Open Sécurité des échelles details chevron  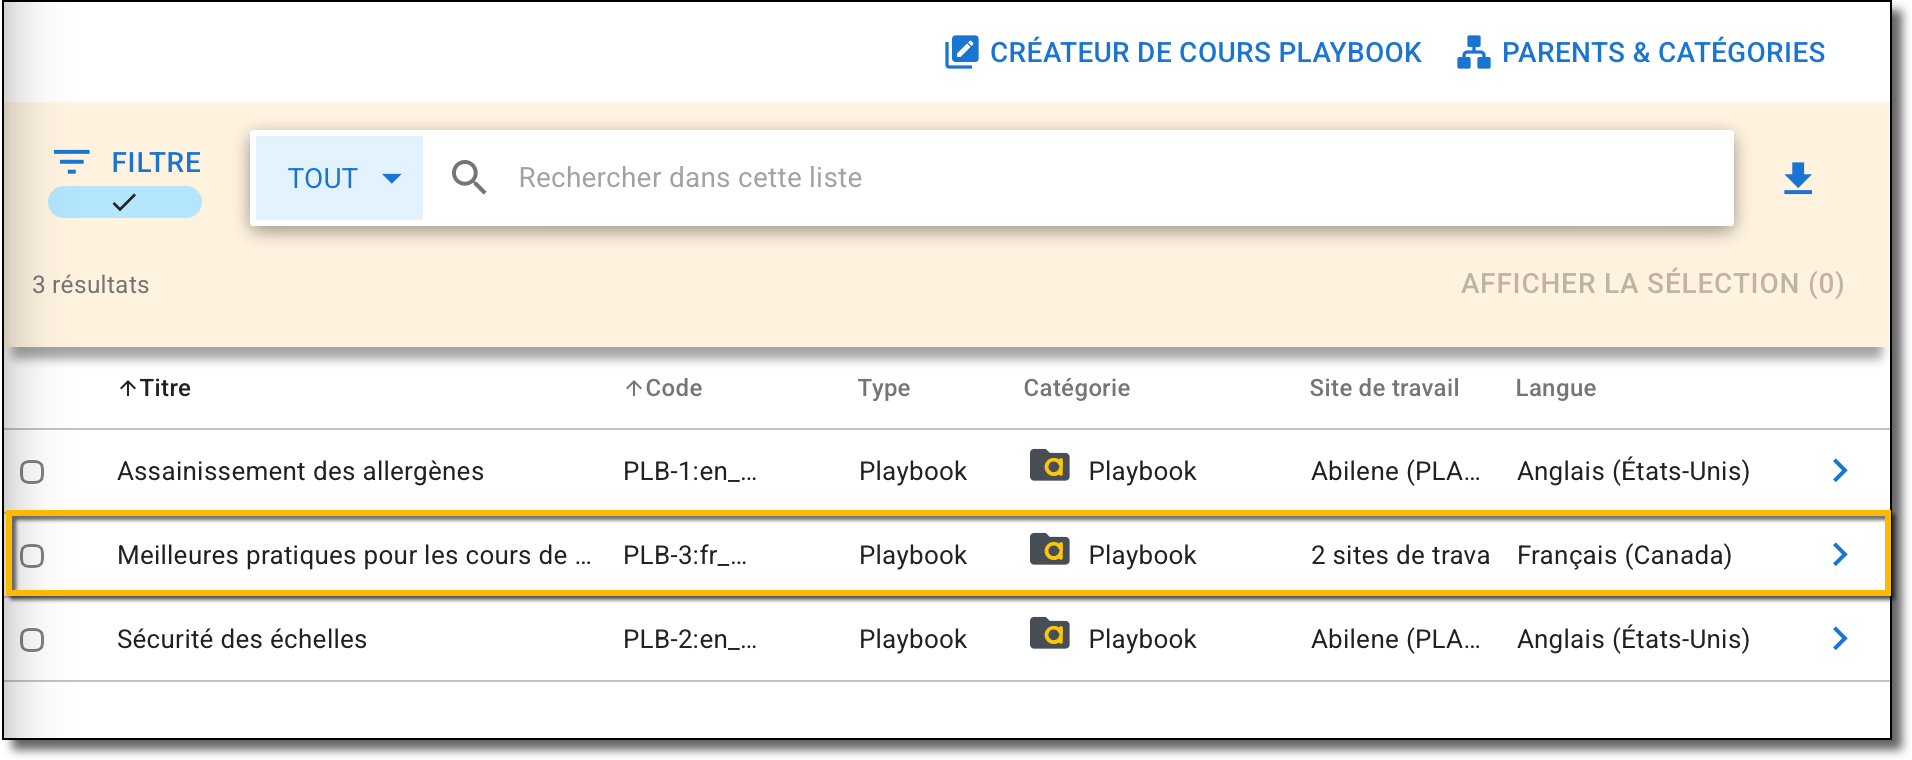click(1839, 639)
